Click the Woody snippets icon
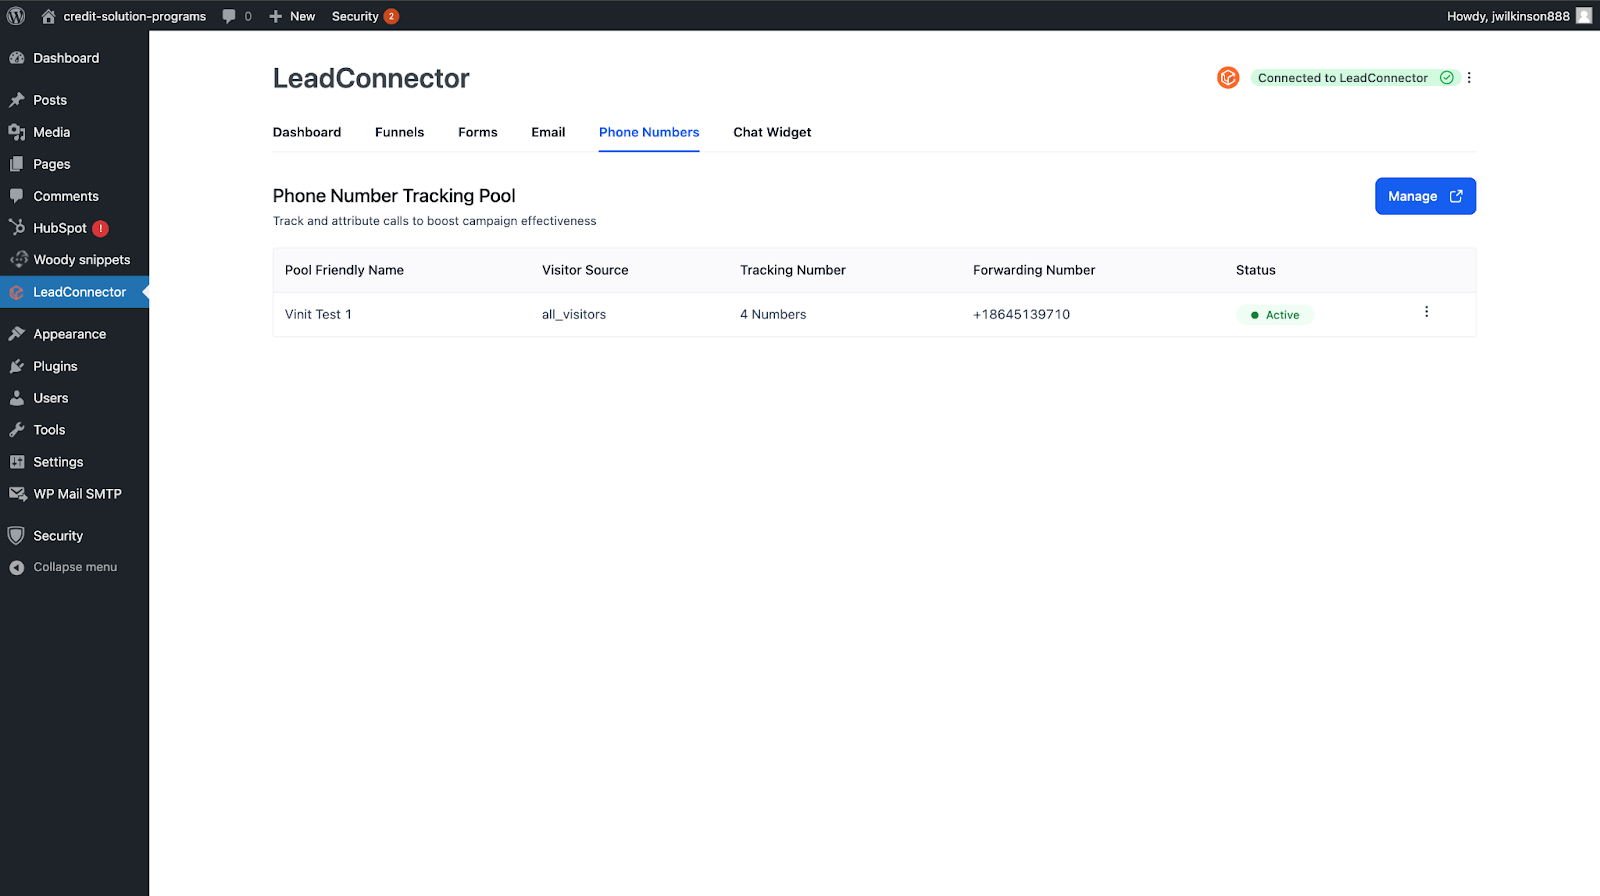The height and width of the screenshot is (896, 1600). [19, 259]
